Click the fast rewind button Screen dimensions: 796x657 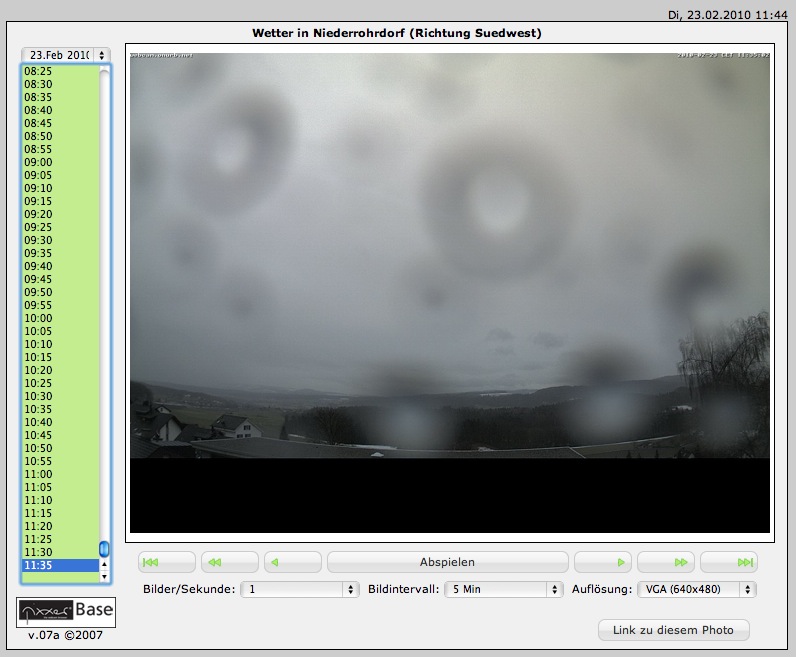[229, 562]
